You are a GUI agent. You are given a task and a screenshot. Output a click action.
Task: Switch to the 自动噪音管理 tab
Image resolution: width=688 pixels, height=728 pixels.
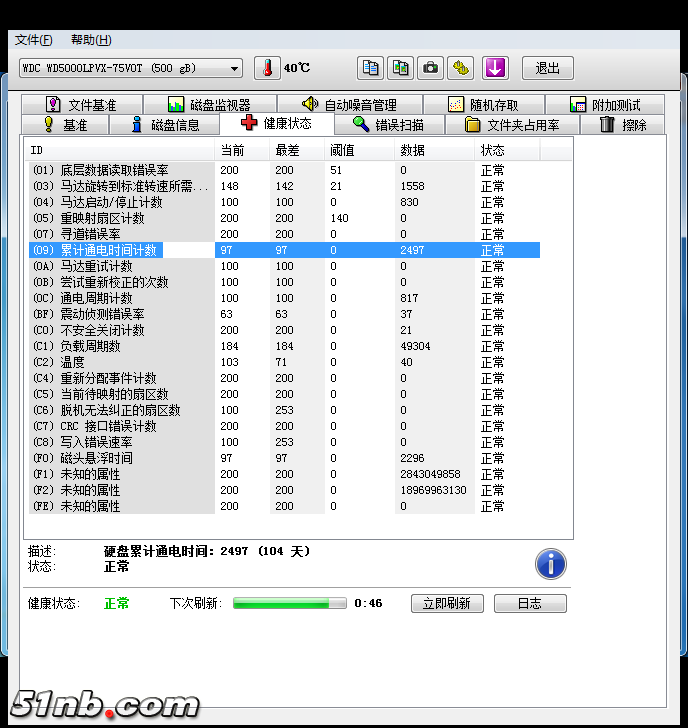(x=350, y=105)
